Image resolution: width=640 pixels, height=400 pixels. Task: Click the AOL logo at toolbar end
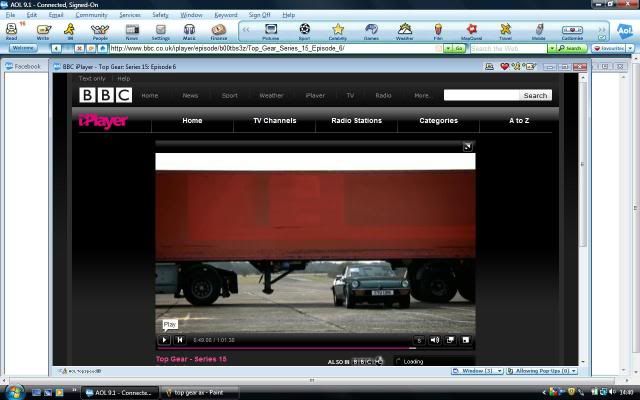[624, 31]
